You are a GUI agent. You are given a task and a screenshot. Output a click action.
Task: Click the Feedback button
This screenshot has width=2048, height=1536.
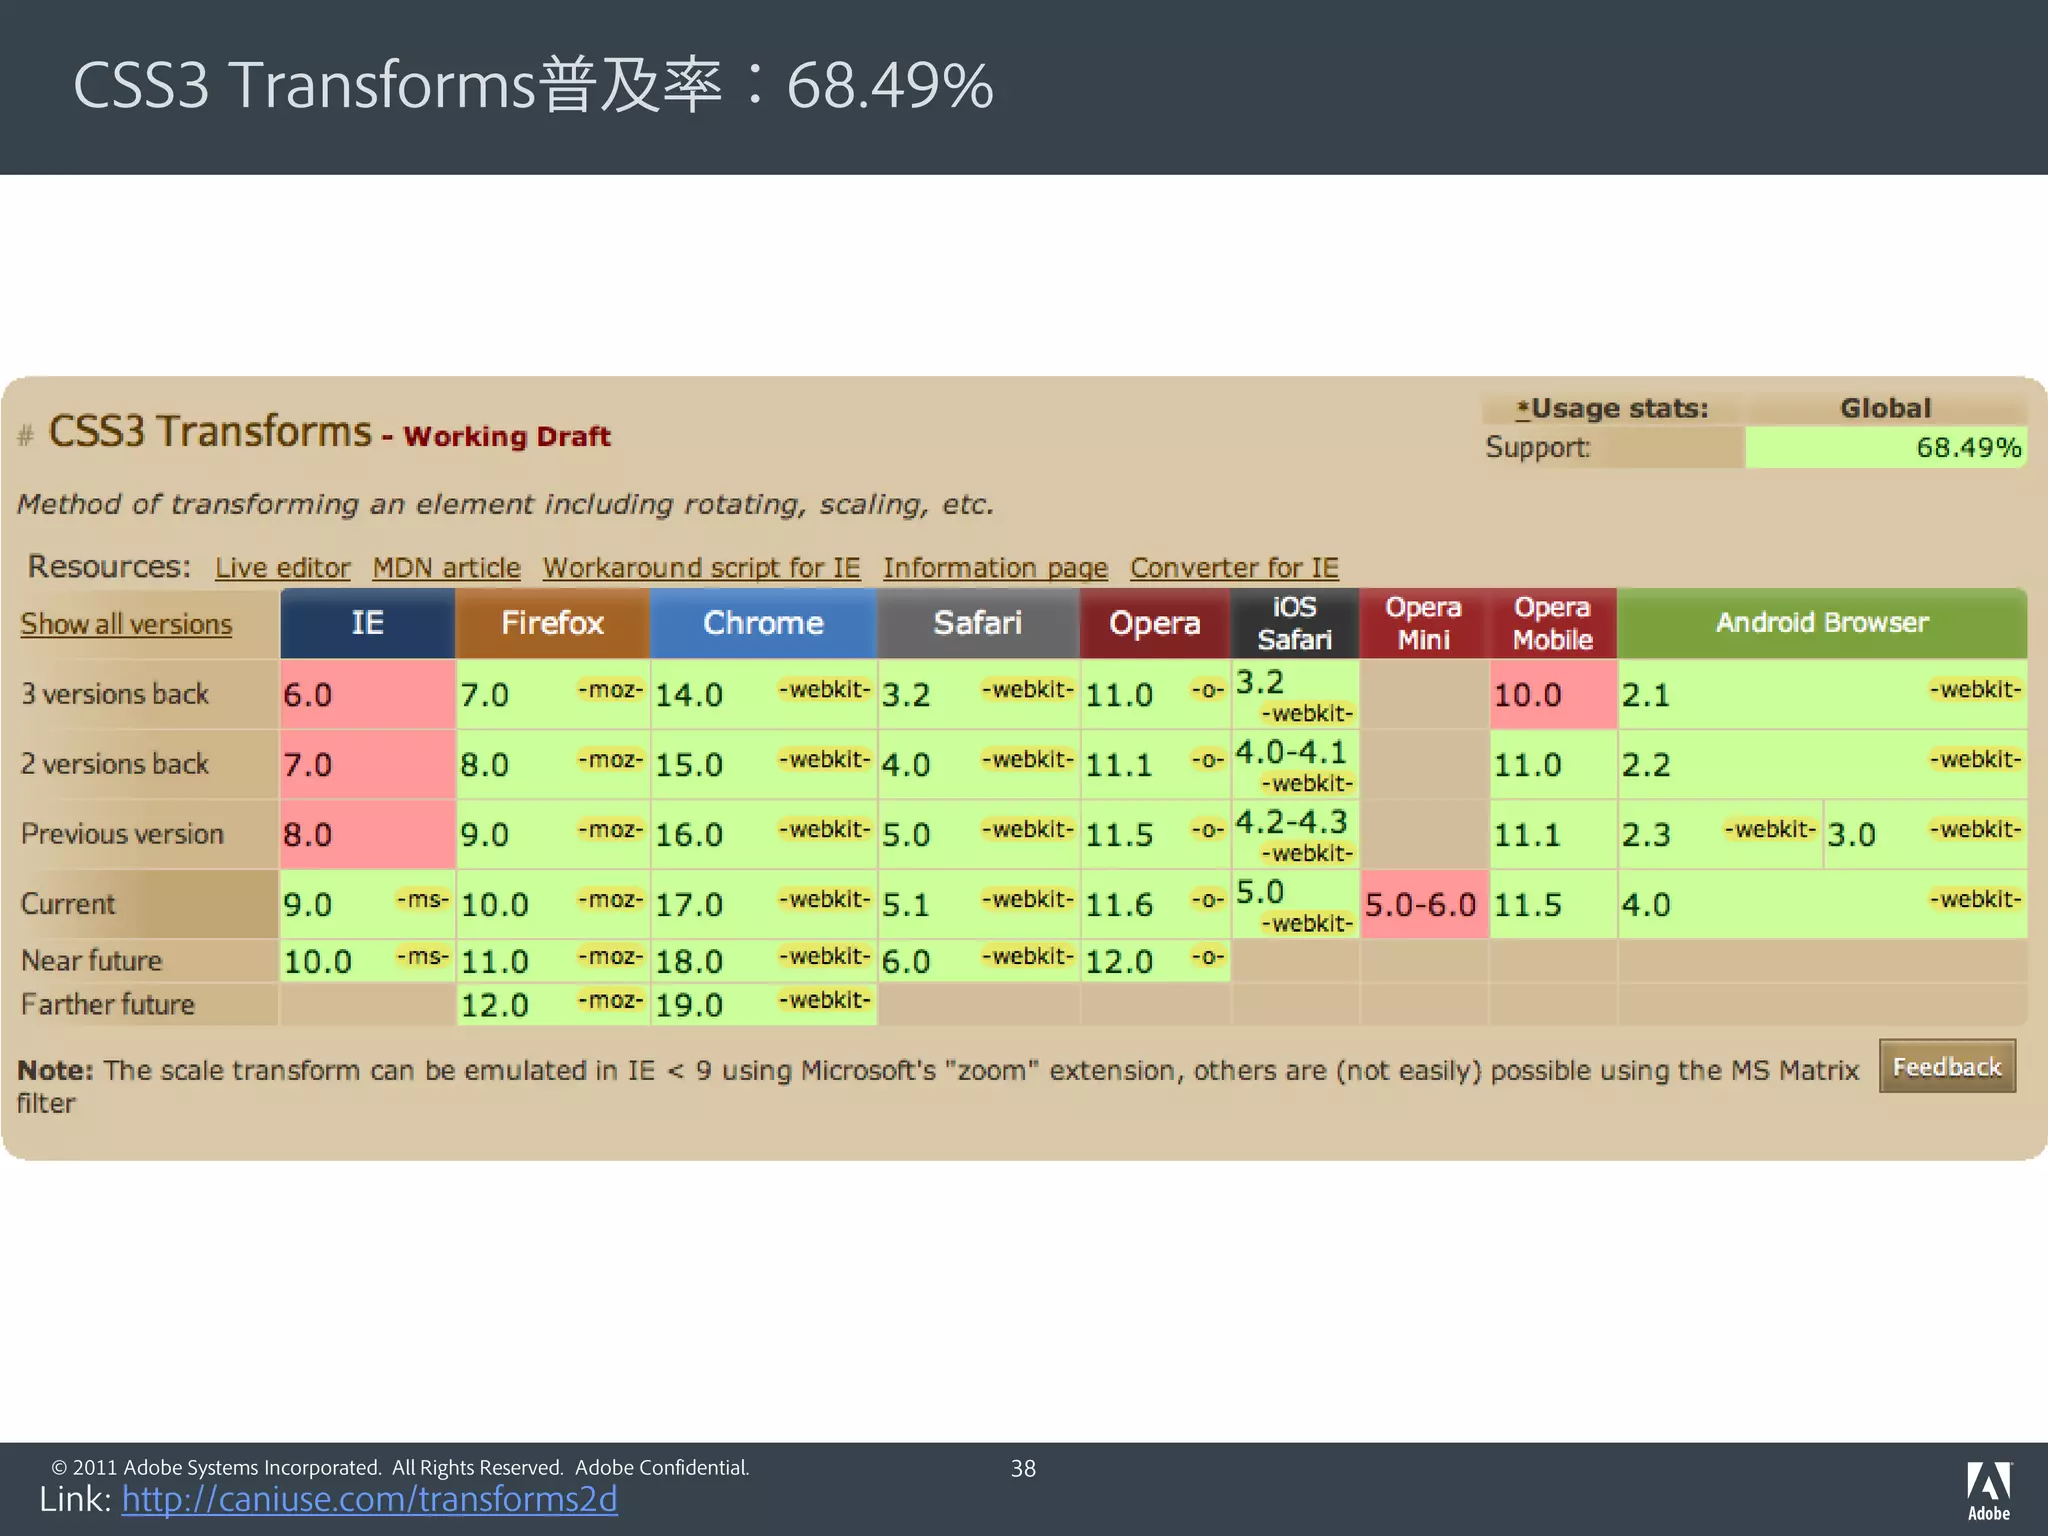(1947, 1066)
